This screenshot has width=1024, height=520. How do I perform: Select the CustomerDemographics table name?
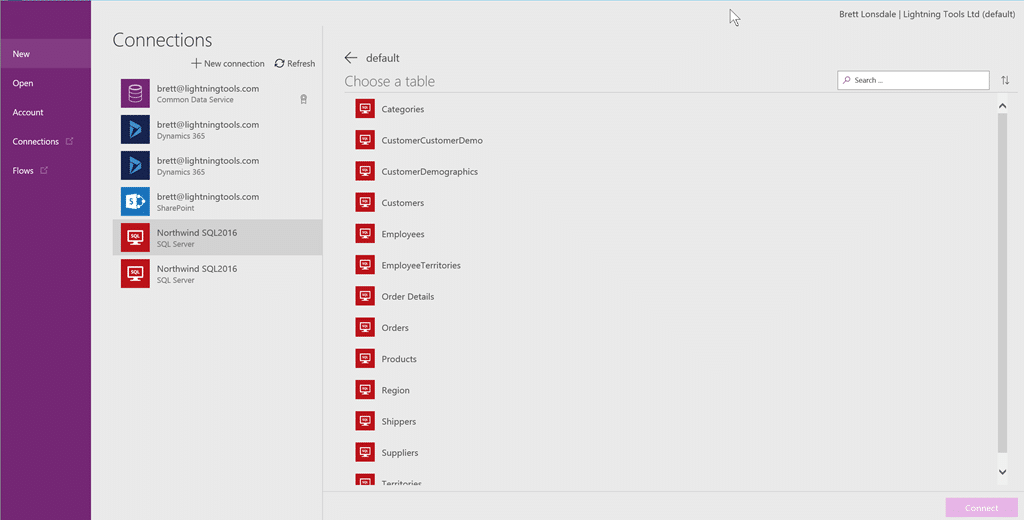(430, 171)
